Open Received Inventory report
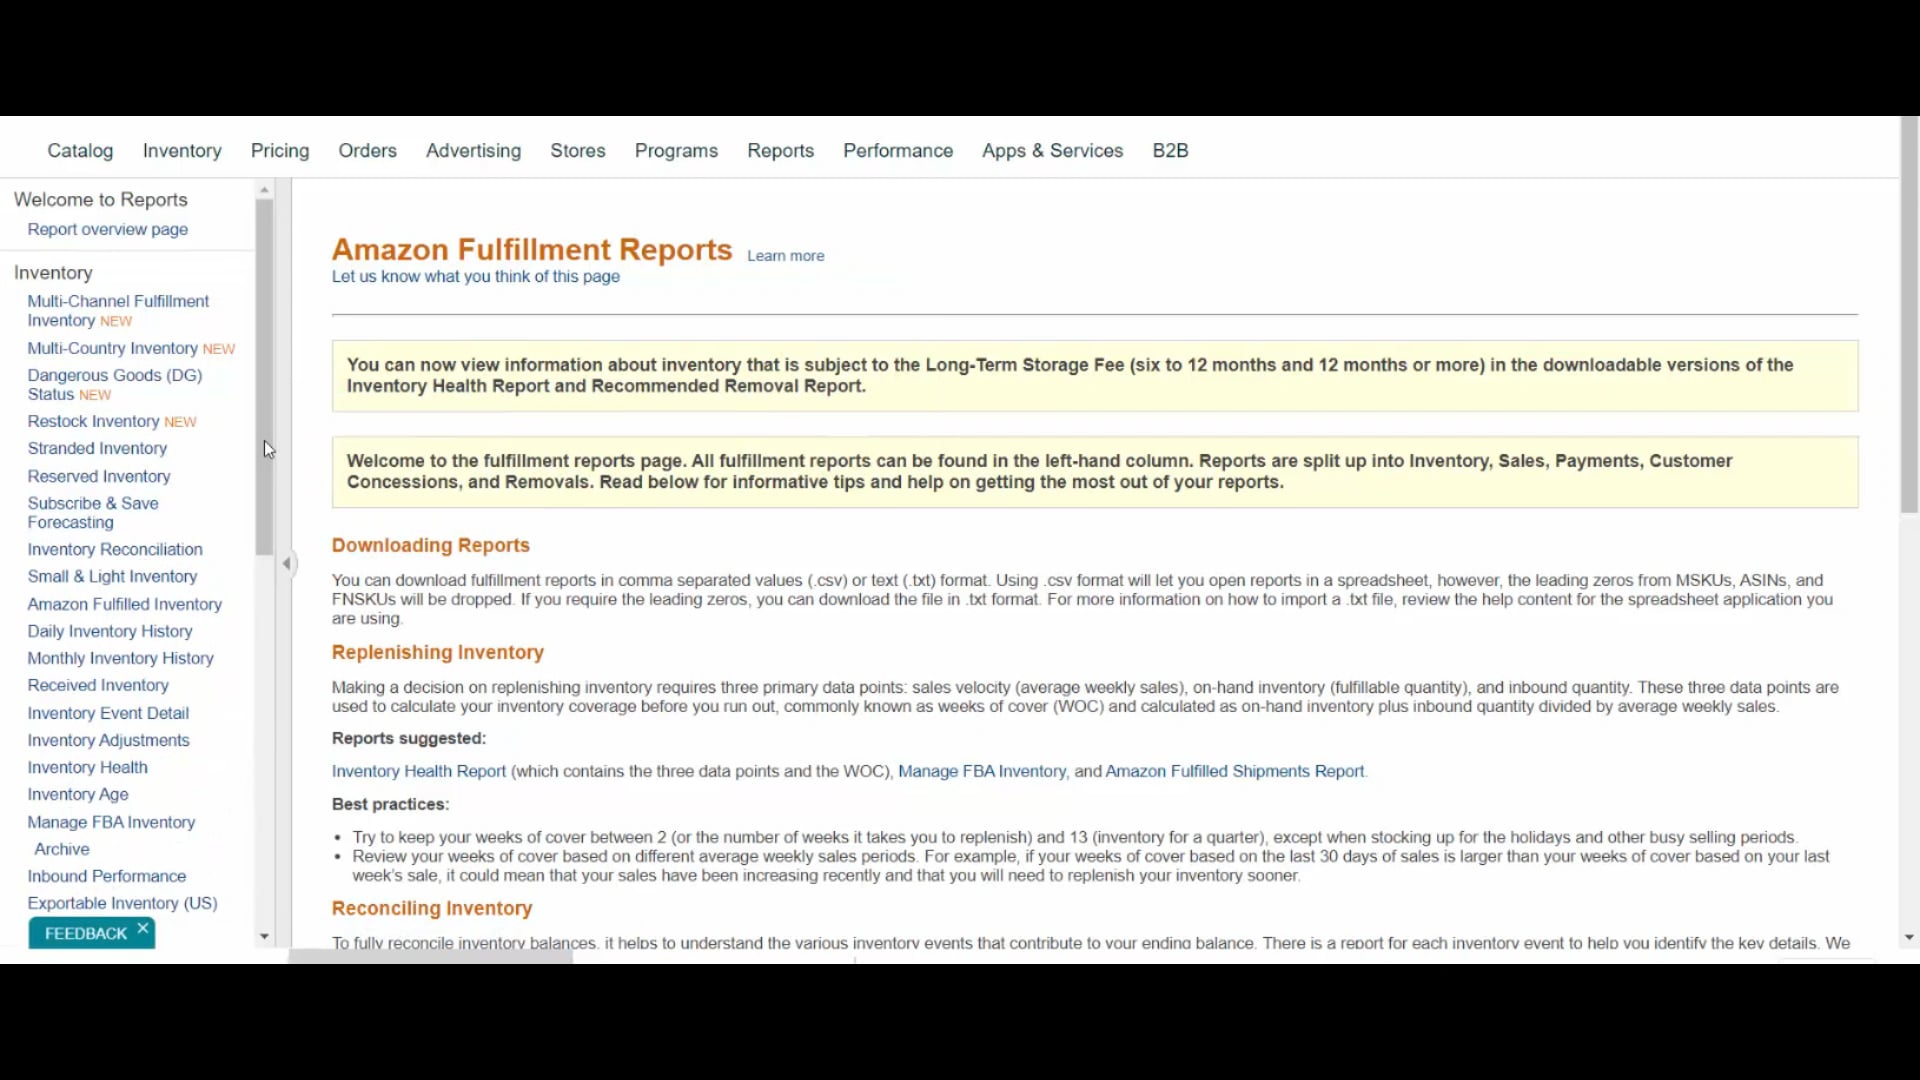The width and height of the screenshot is (1920, 1080). click(98, 686)
